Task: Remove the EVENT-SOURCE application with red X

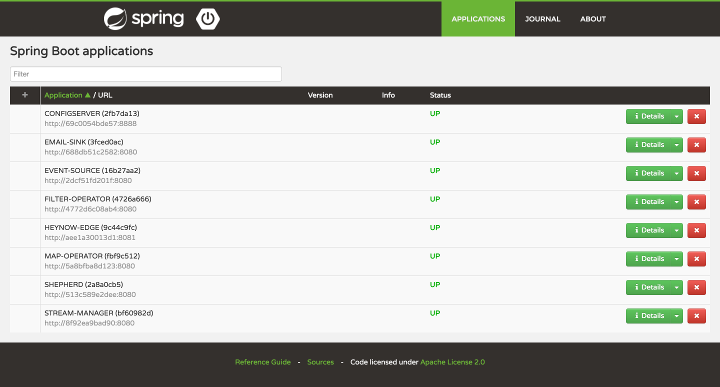Action: coord(696,174)
